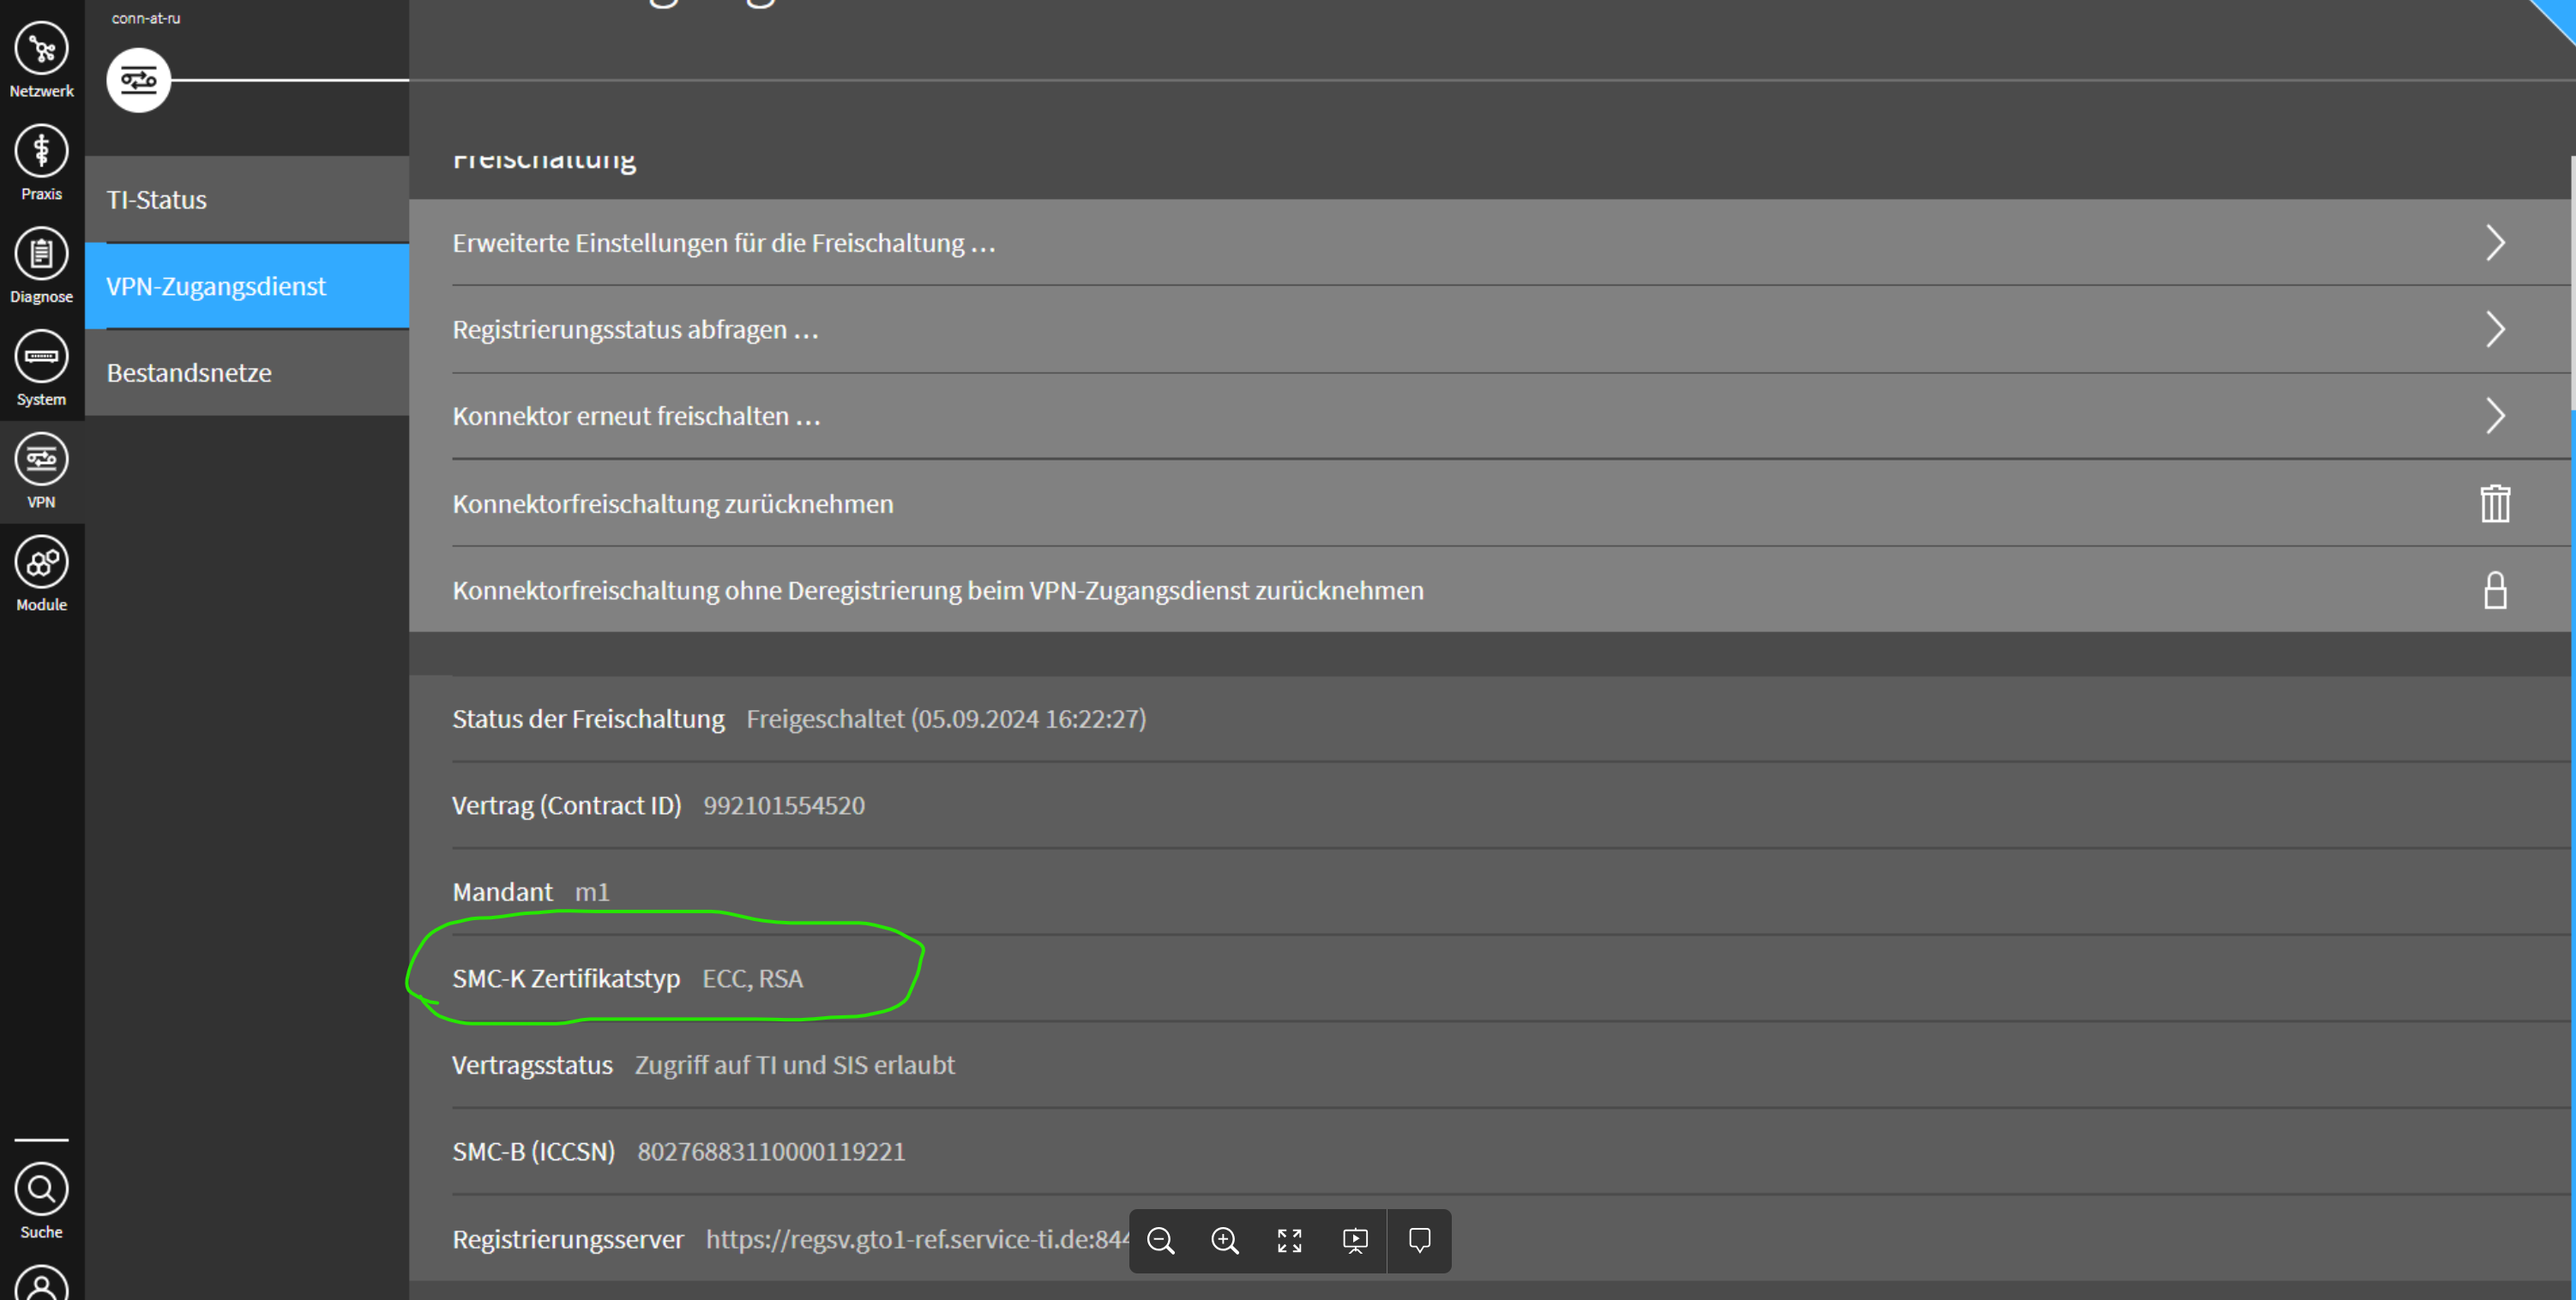This screenshot has width=2576, height=1300.
Task: Toggle fullscreen view in floating toolbar
Action: pos(1290,1241)
